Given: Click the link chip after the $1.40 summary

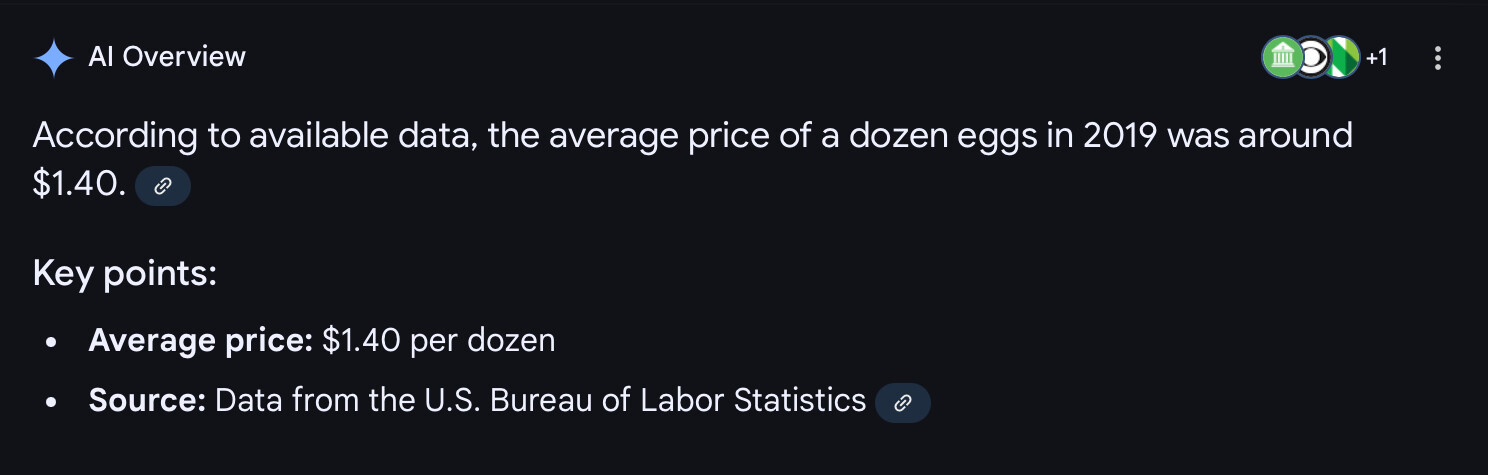Looking at the screenshot, I should tap(162, 186).
